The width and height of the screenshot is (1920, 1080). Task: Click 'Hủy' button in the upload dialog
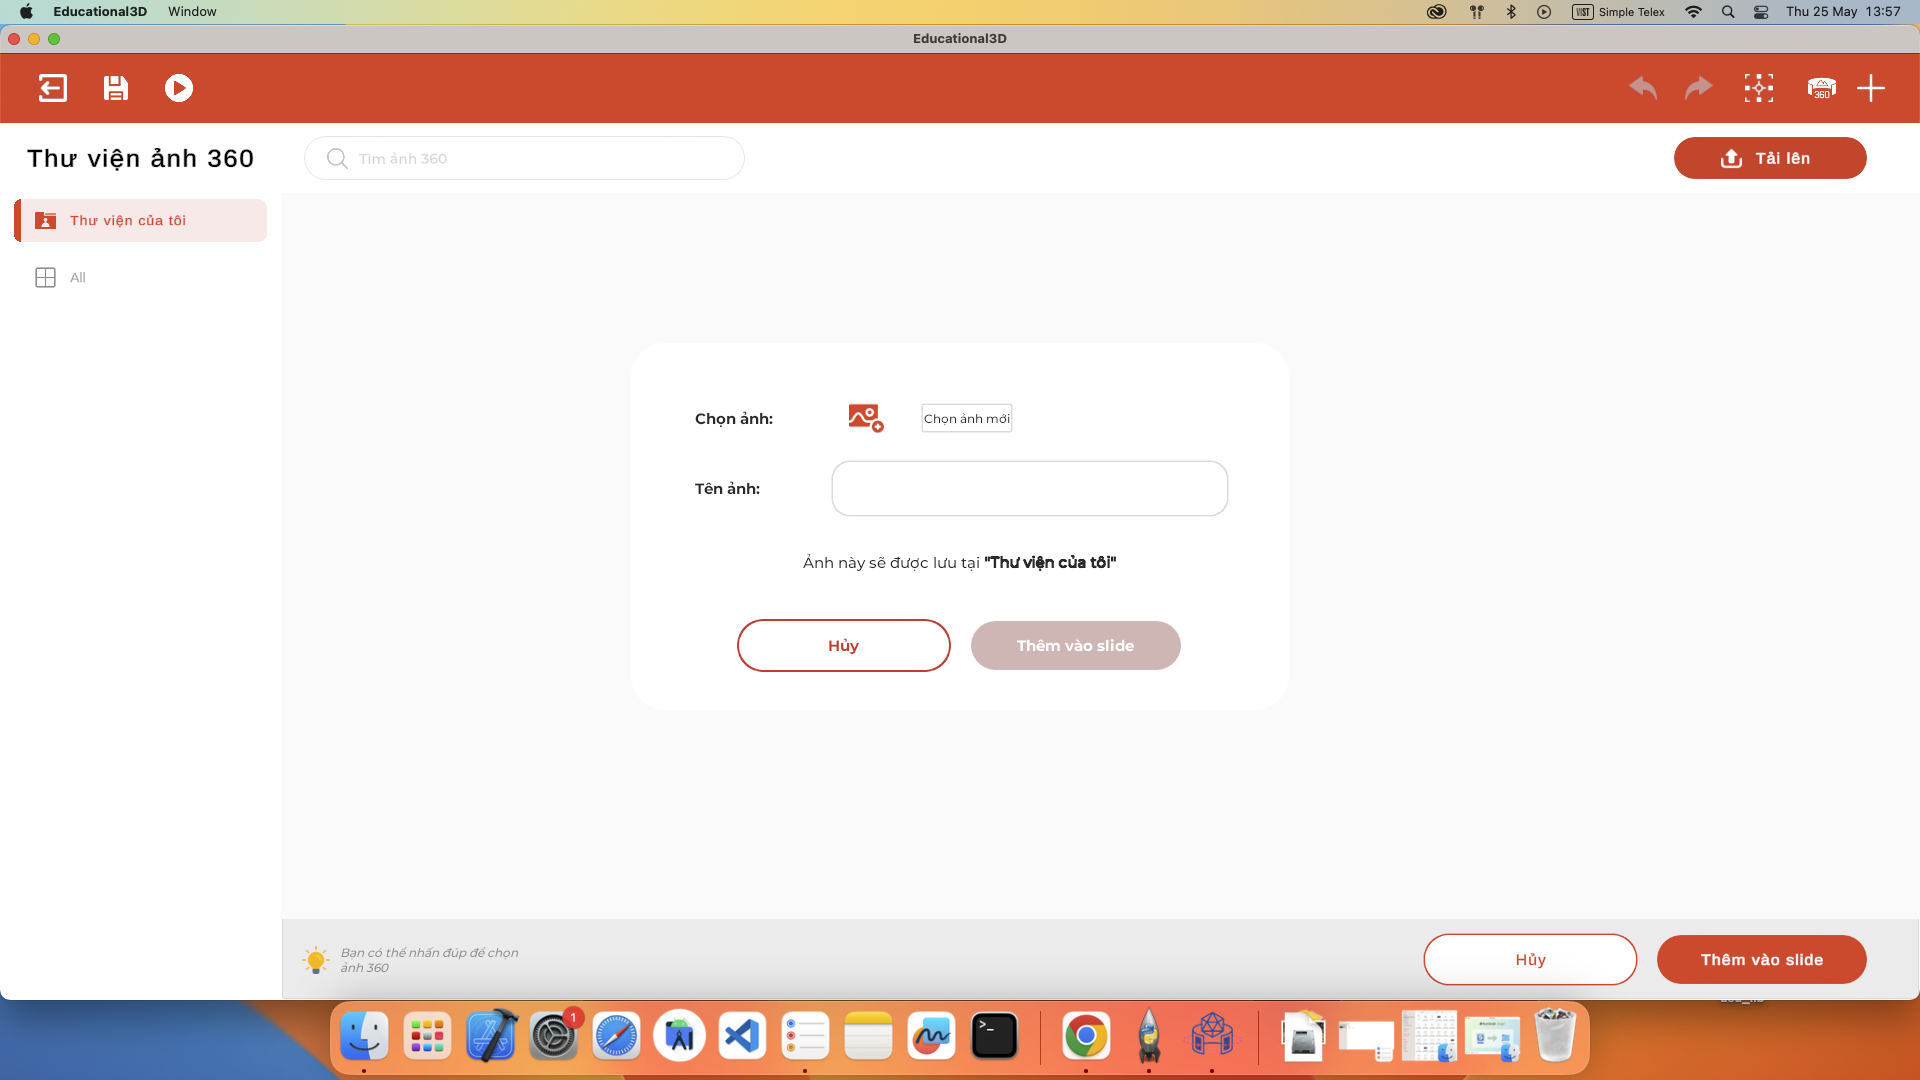(x=843, y=645)
